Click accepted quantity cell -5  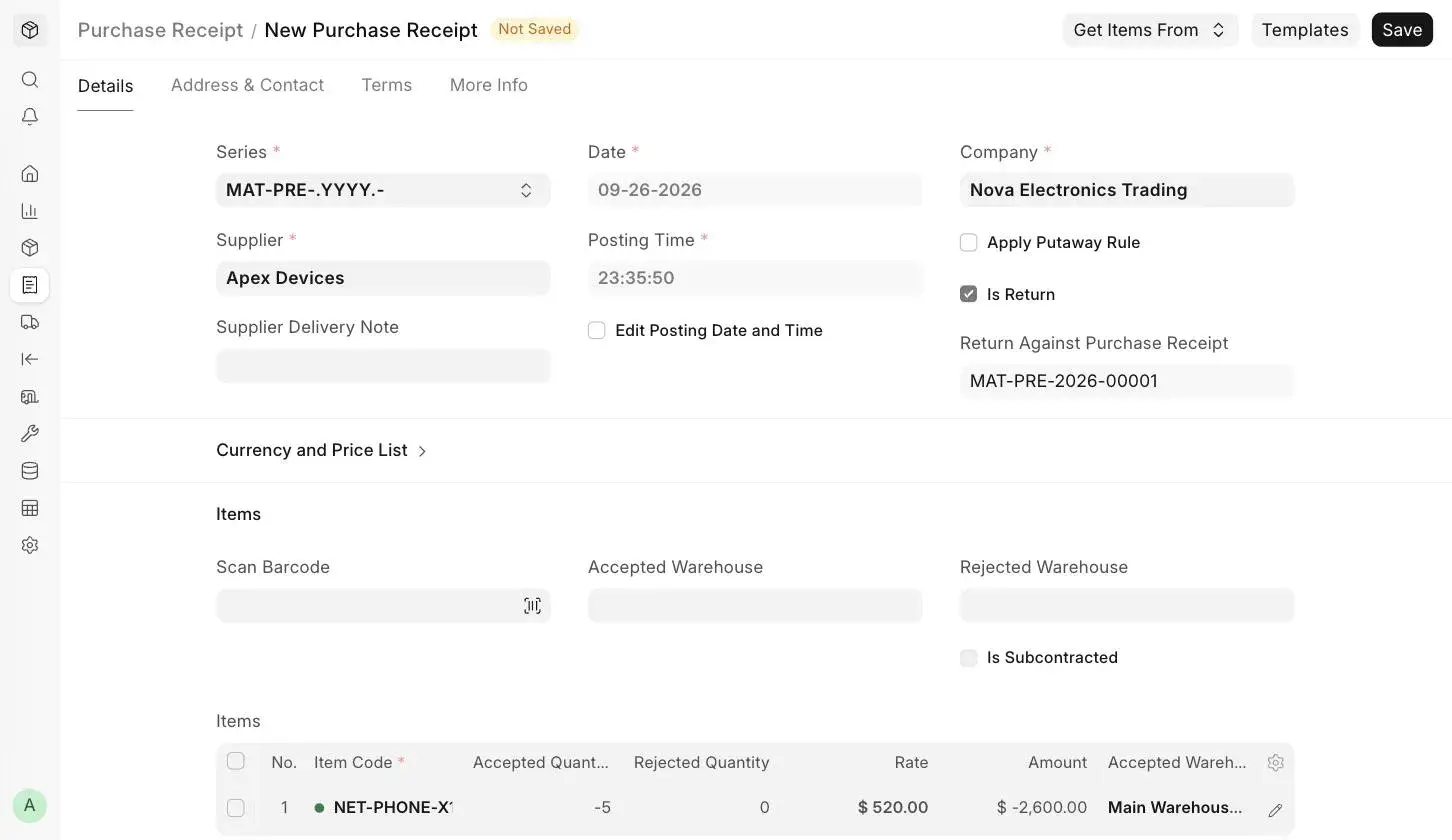[542, 807]
